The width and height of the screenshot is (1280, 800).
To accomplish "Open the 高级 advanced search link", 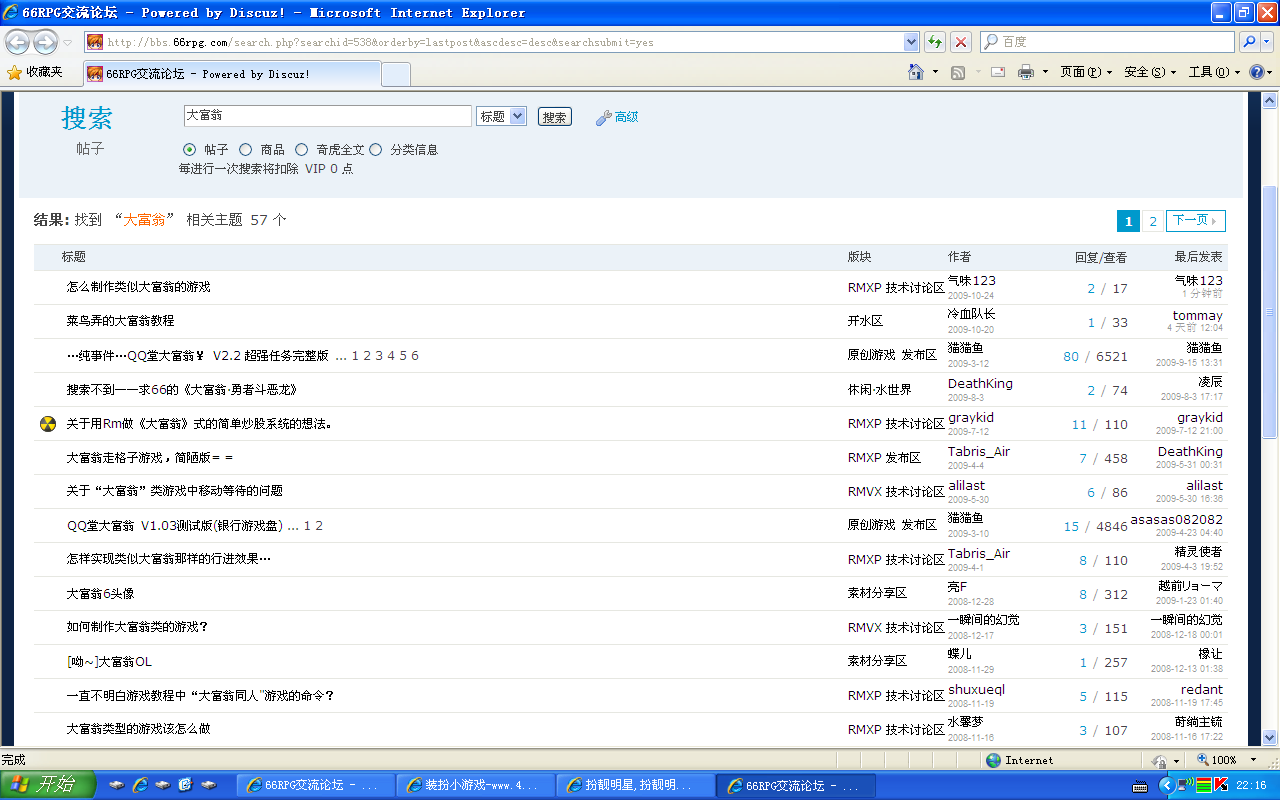I will pyautogui.click(x=626, y=117).
